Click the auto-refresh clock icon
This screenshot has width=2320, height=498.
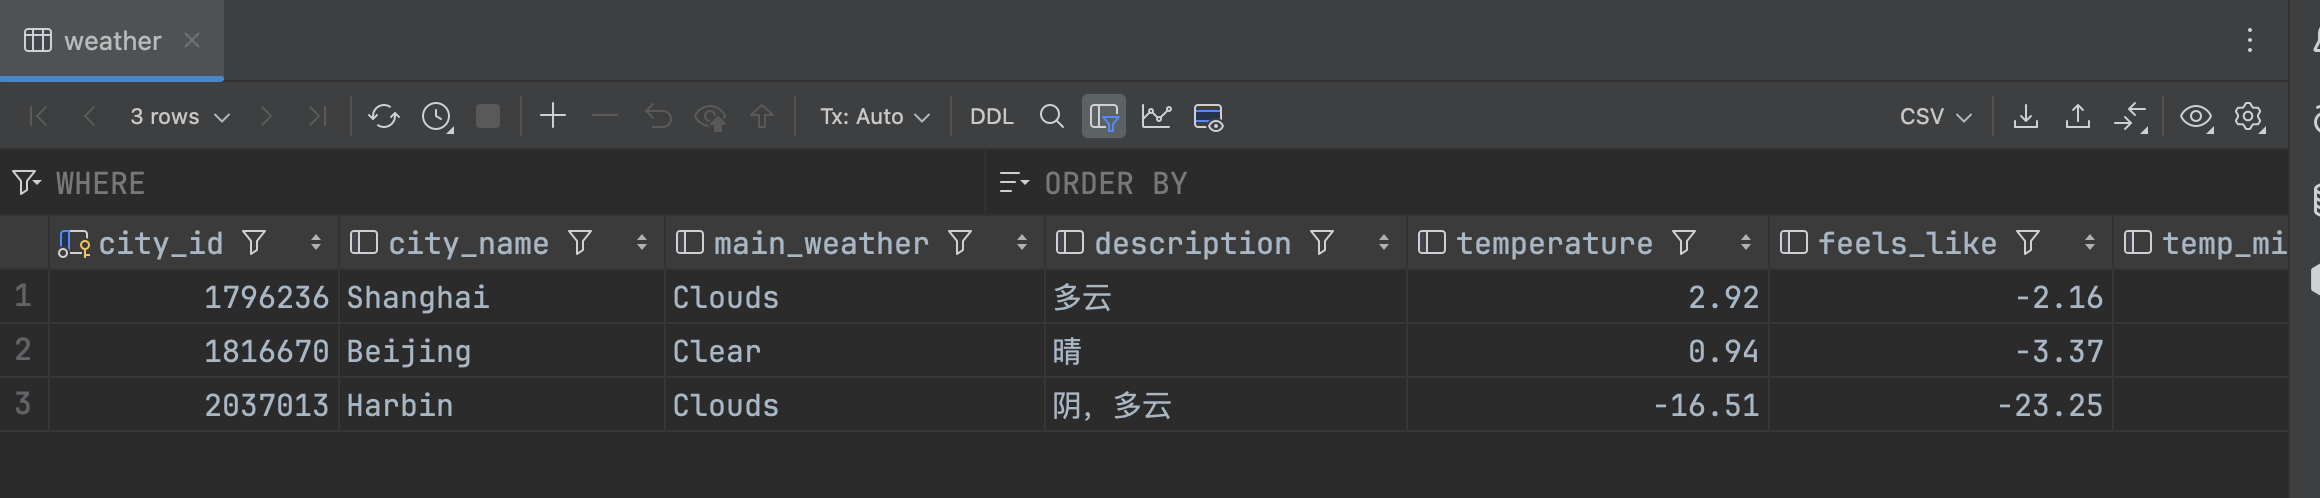[x=437, y=117]
